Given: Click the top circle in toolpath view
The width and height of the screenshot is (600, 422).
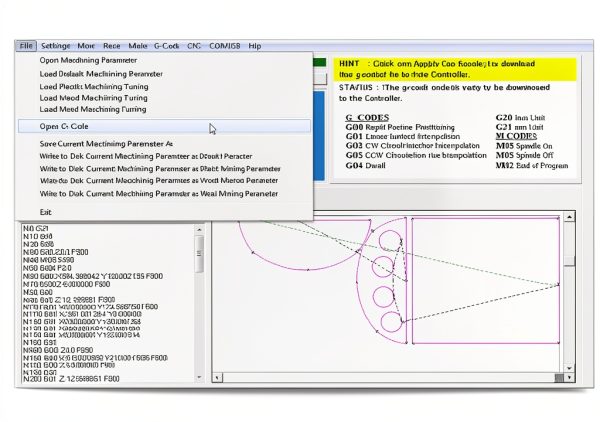Looking at the screenshot, I should click(x=390, y=241).
